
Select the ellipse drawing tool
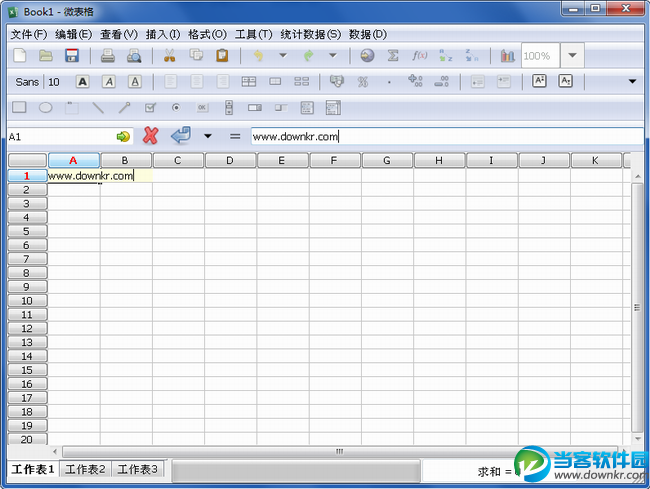click(x=46, y=108)
